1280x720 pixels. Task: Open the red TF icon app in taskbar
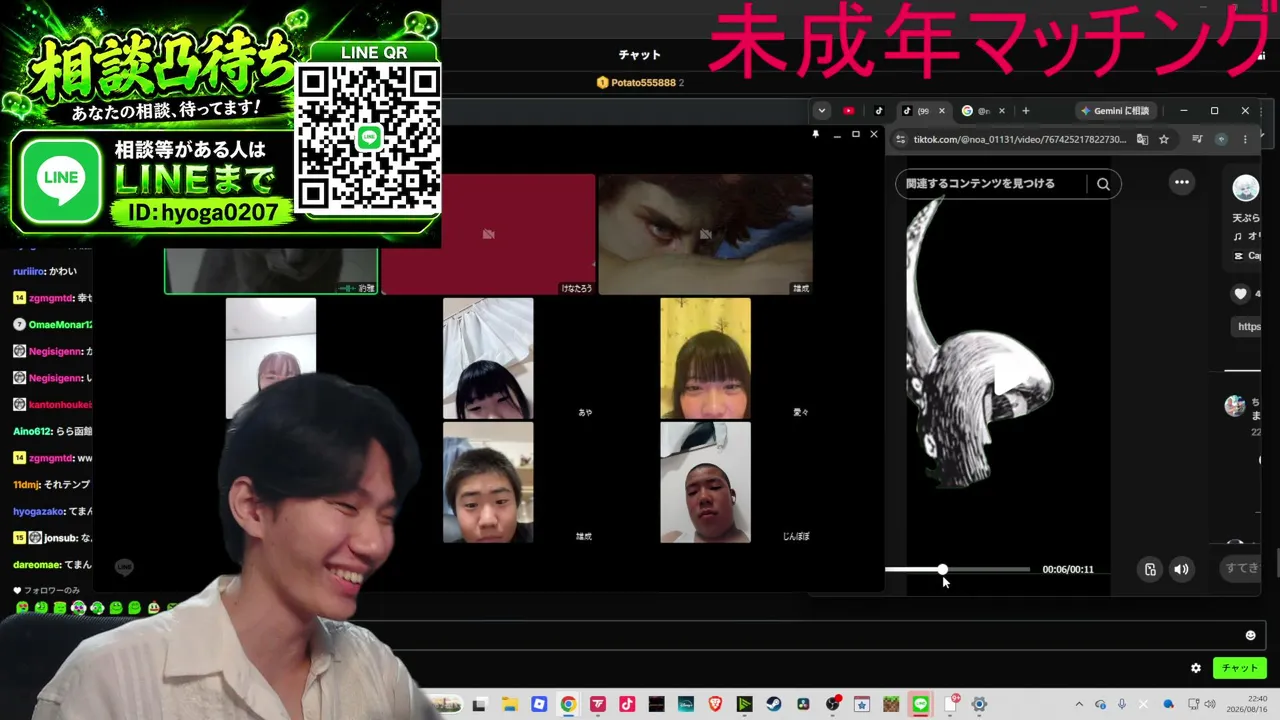click(598, 704)
